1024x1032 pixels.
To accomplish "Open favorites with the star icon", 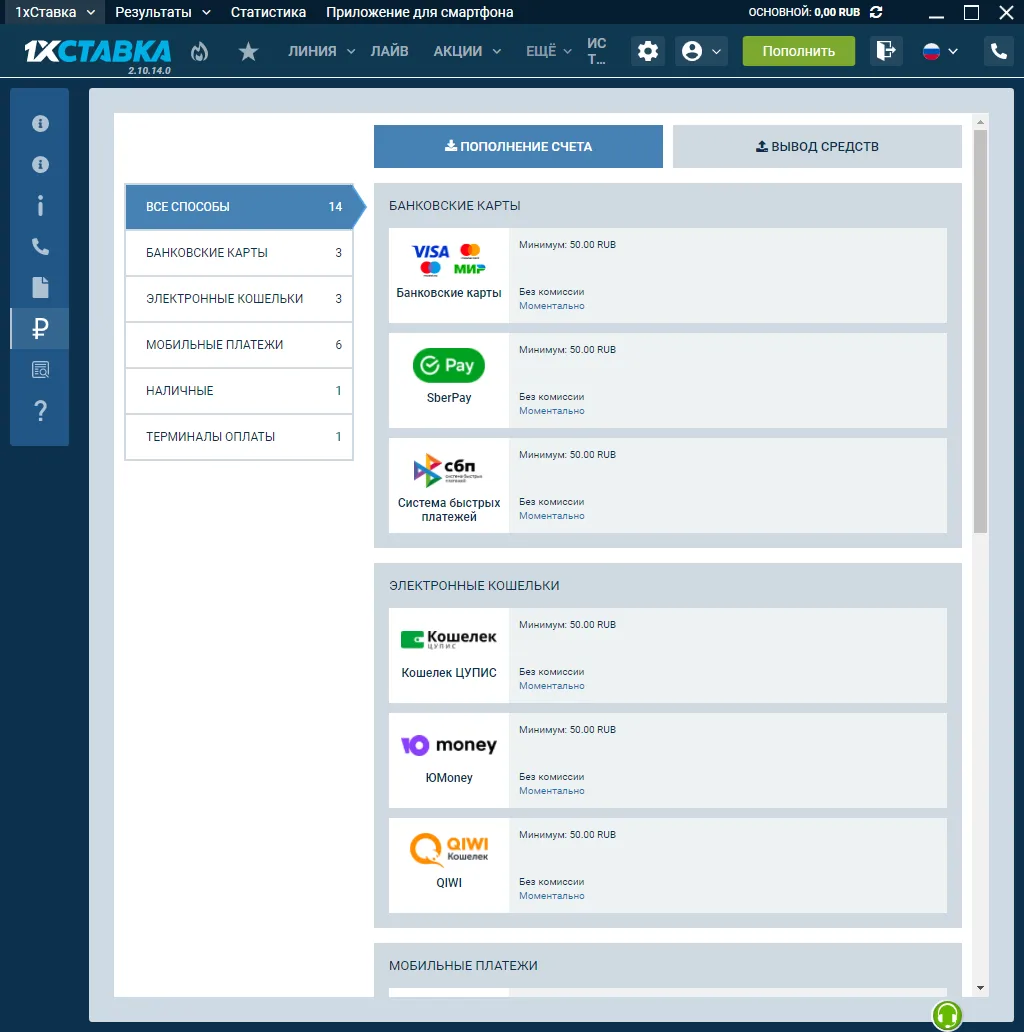I will point(249,52).
